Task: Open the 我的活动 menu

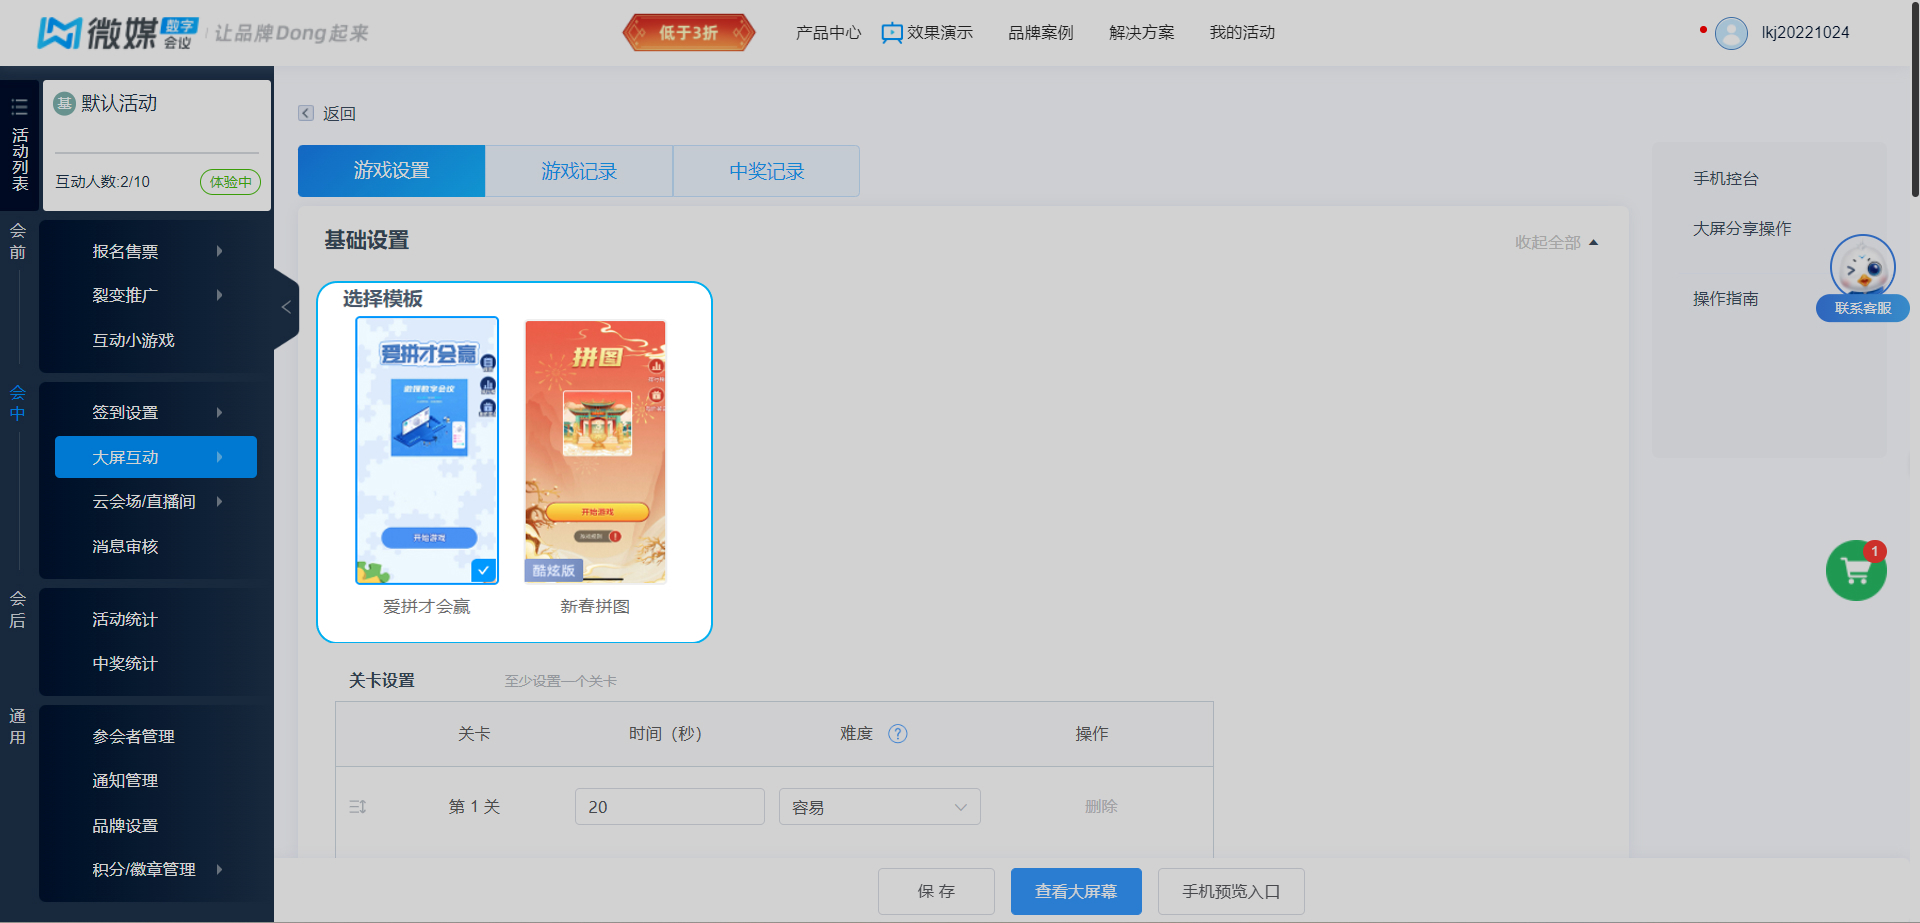Action: [x=1242, y=33]
